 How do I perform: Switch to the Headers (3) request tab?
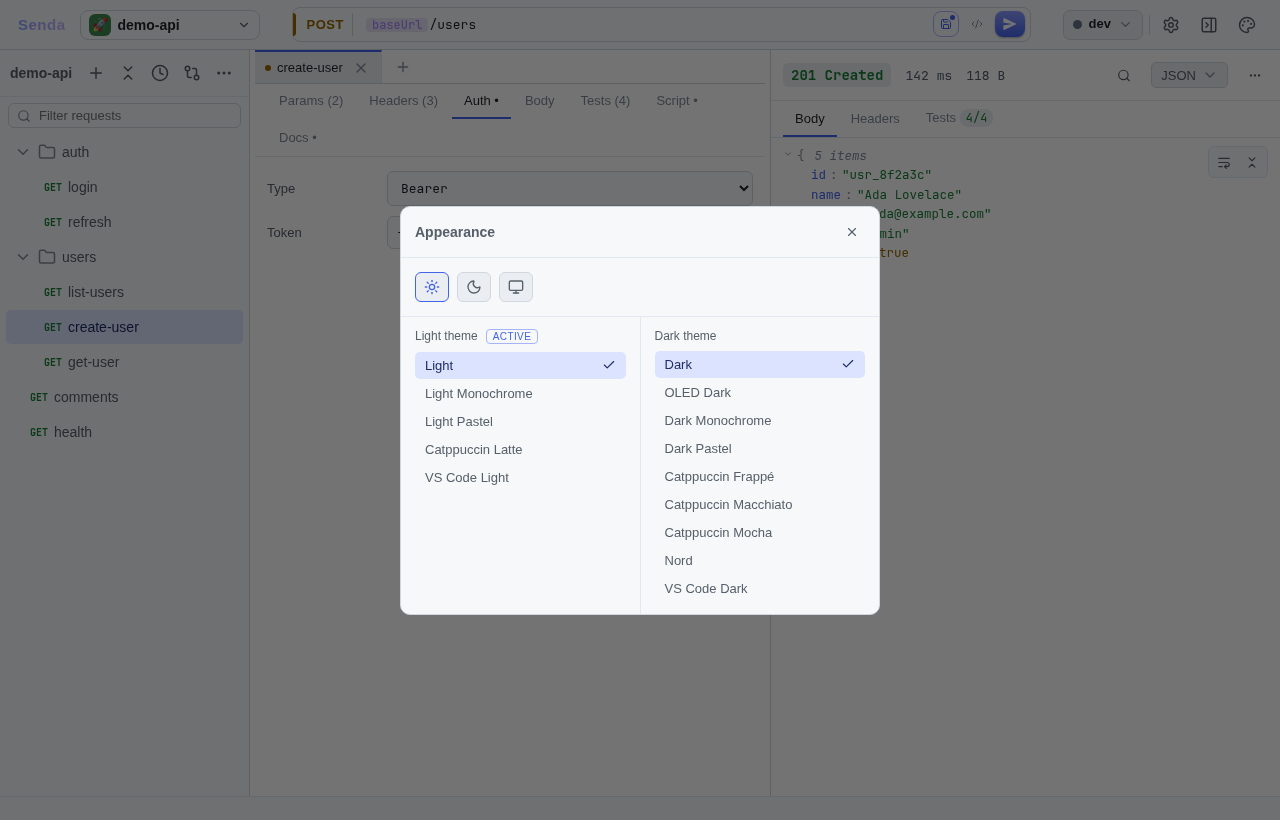[403, 100]
